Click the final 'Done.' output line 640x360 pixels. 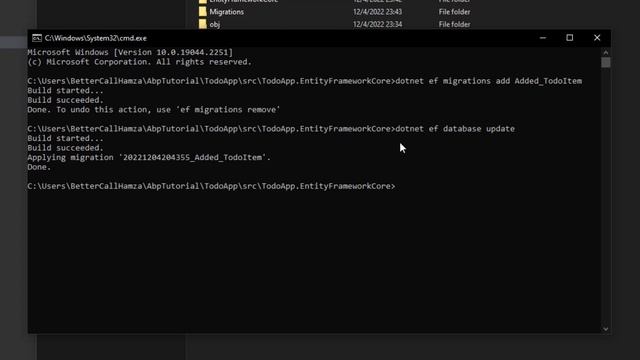[x=39, y=167]
